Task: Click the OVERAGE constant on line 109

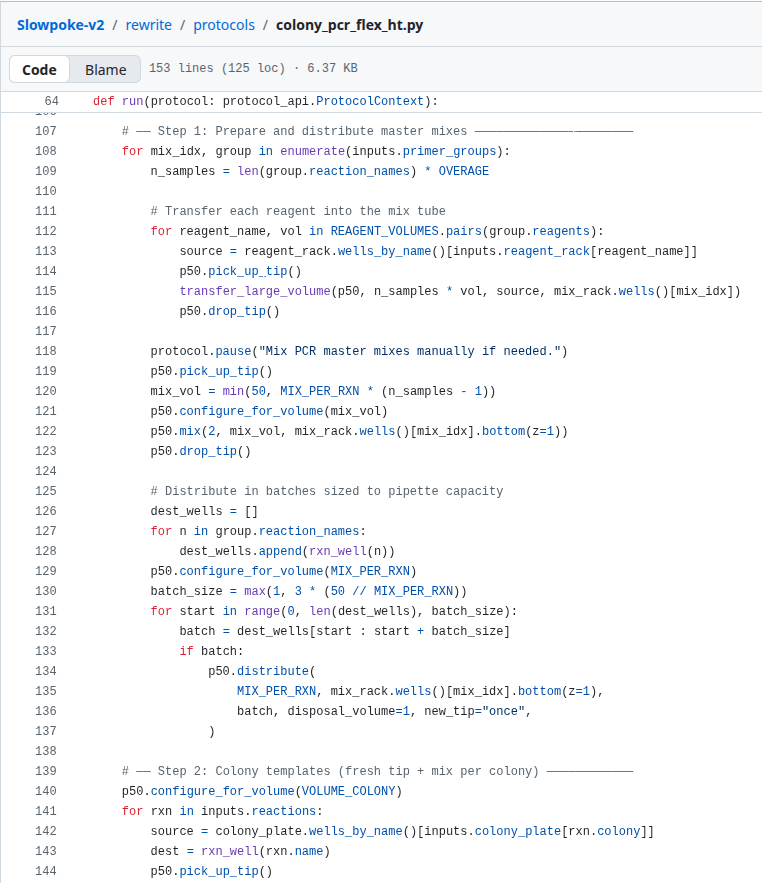Action: tap(463, 171)
